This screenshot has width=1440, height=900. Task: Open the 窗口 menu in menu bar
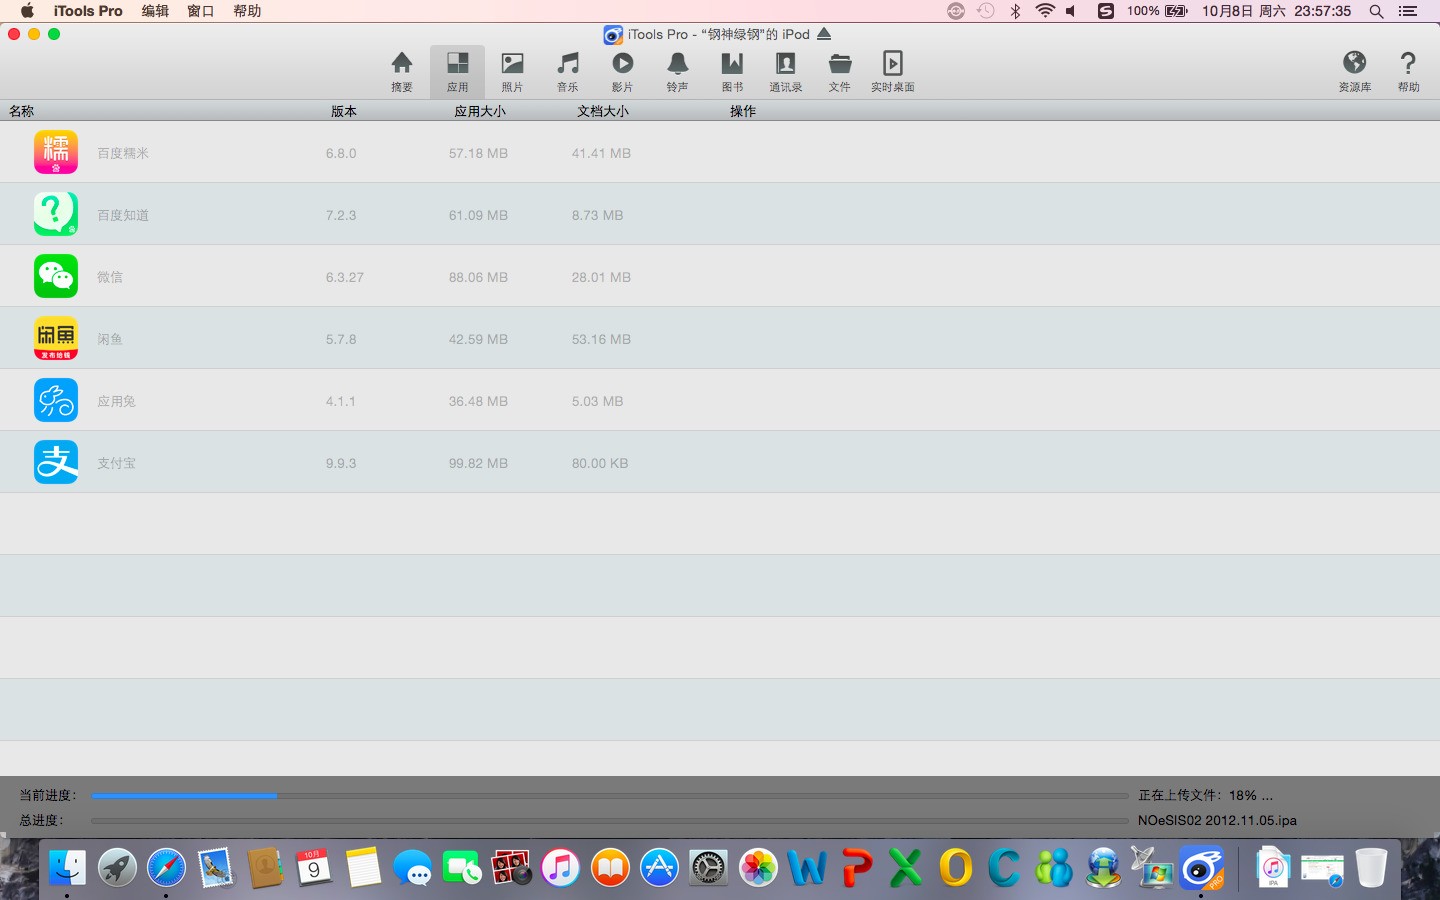[201, 11]
